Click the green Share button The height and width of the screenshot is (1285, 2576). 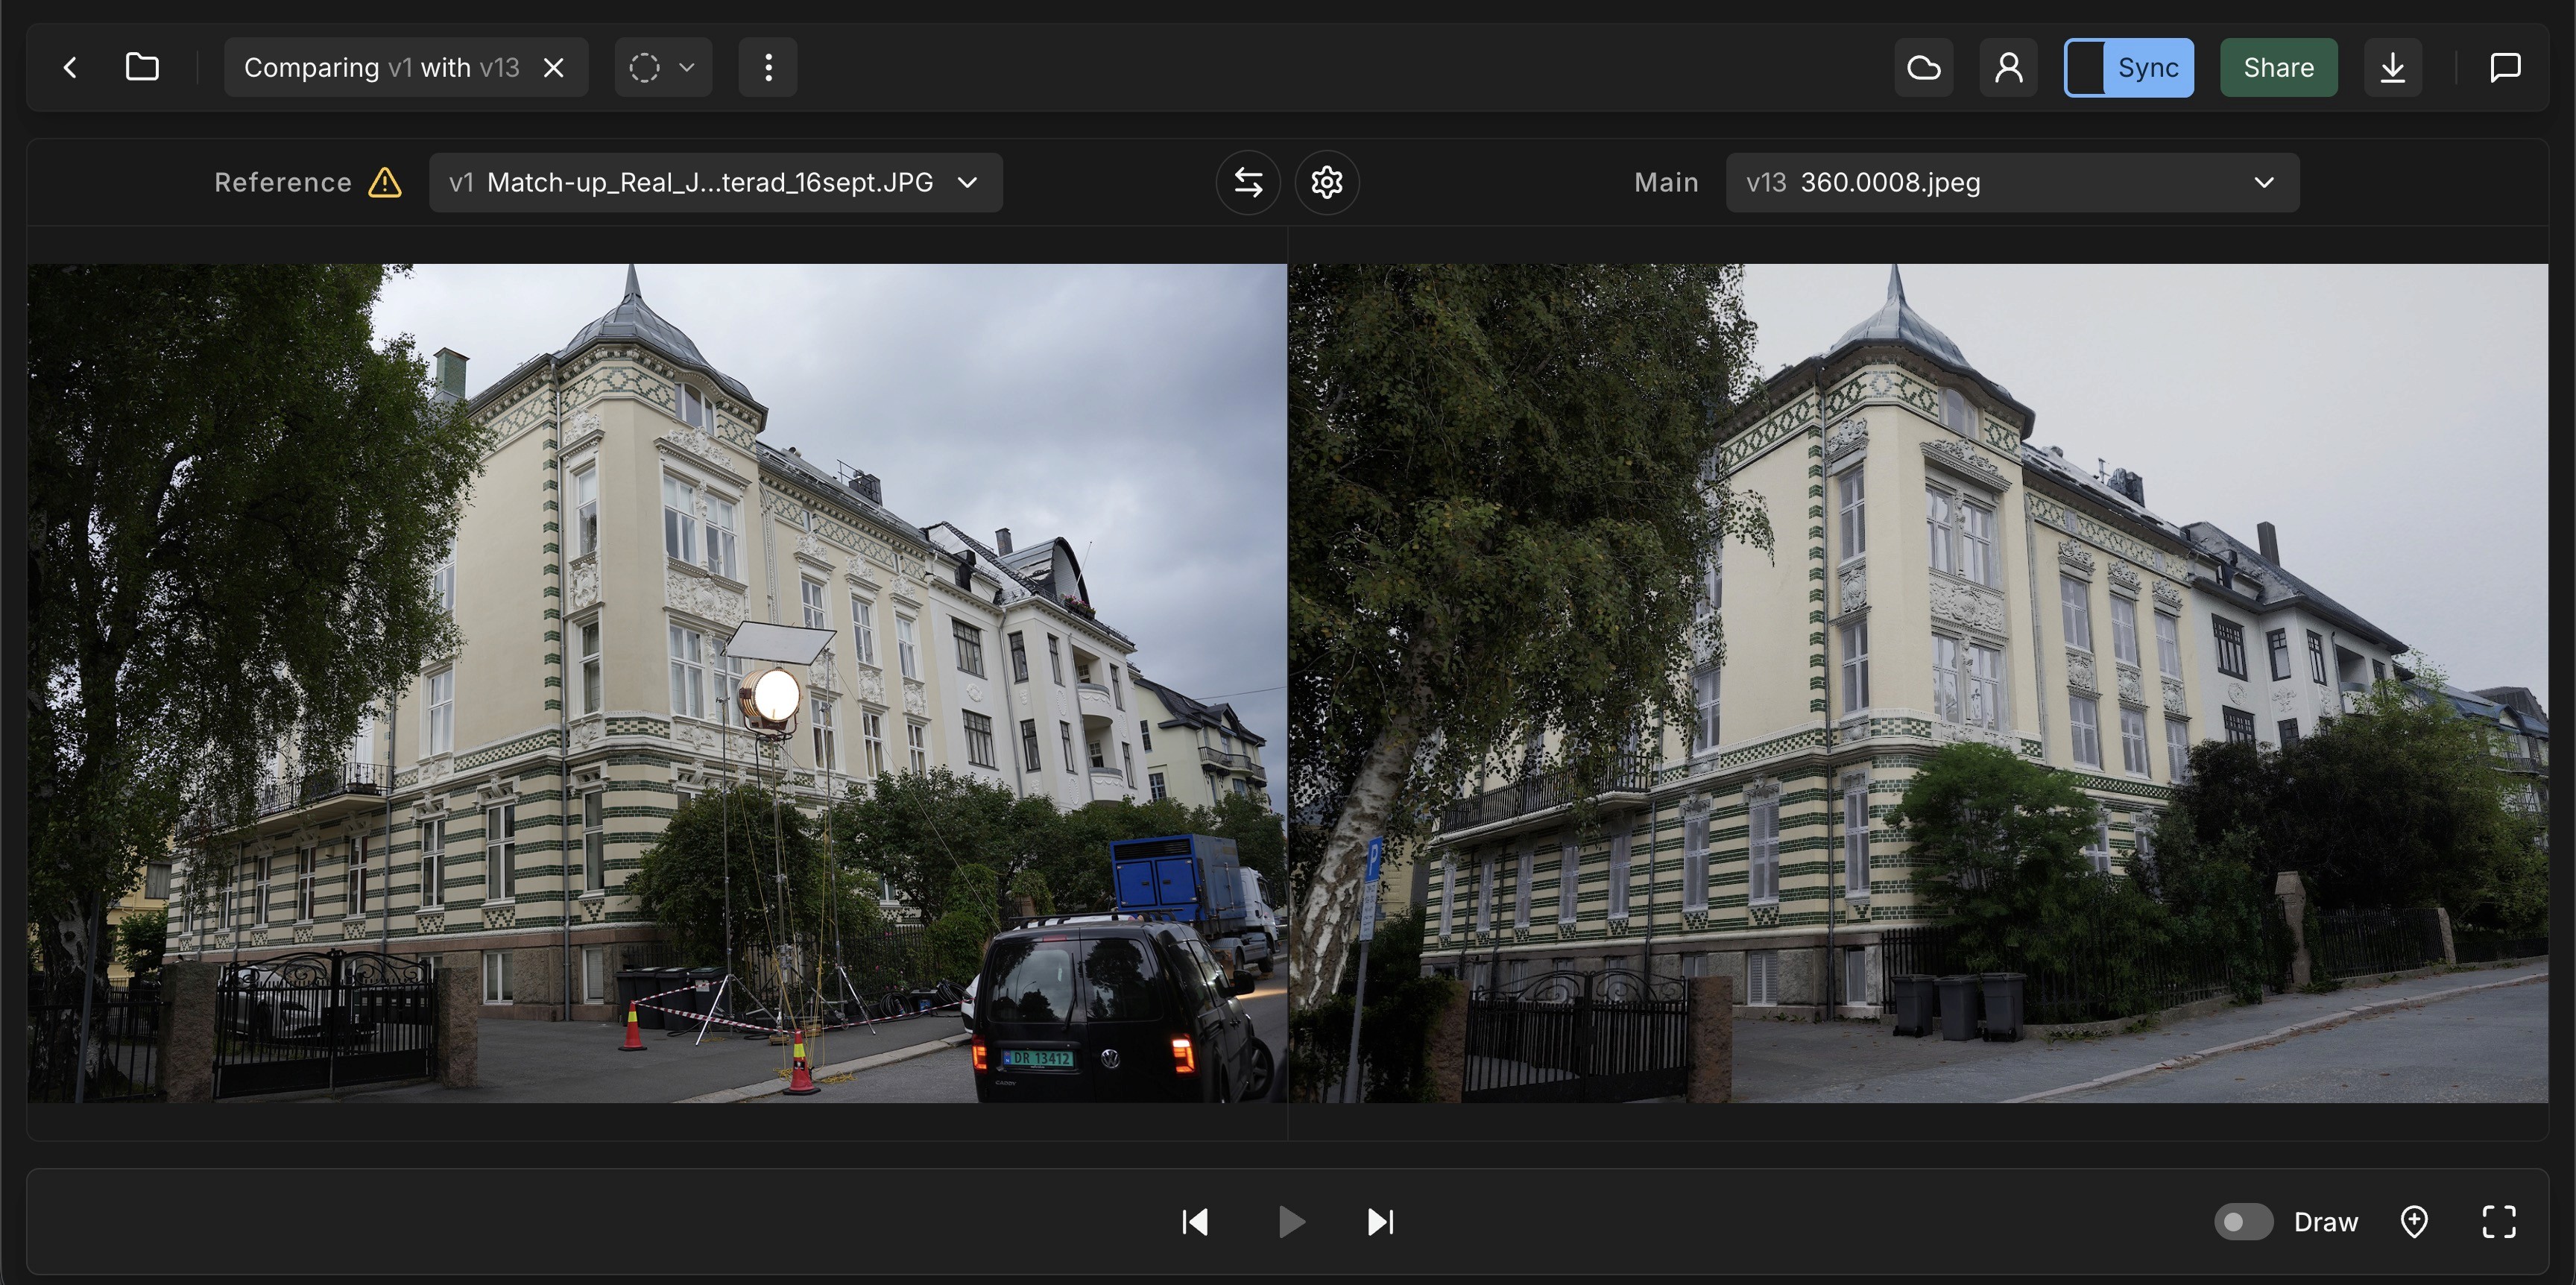[x=2278, y=67]
